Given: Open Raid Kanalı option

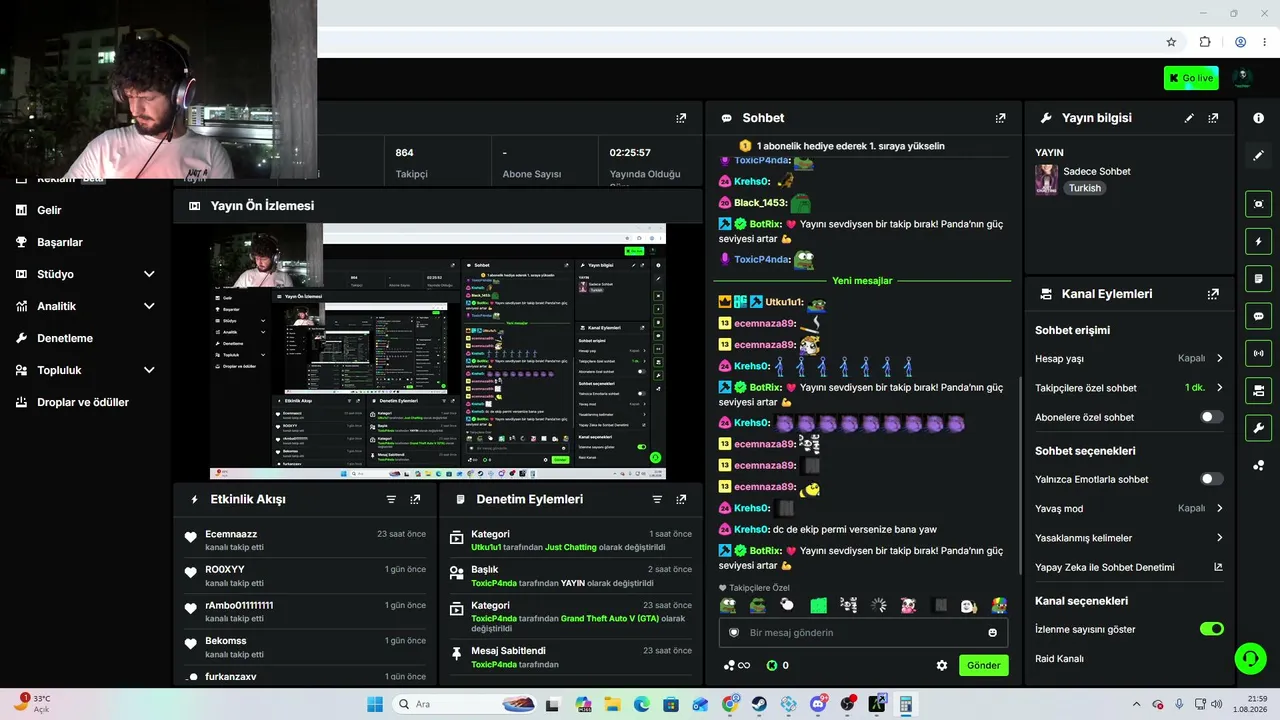Looking at the screenshot, I should click(x=1059, y=659).
